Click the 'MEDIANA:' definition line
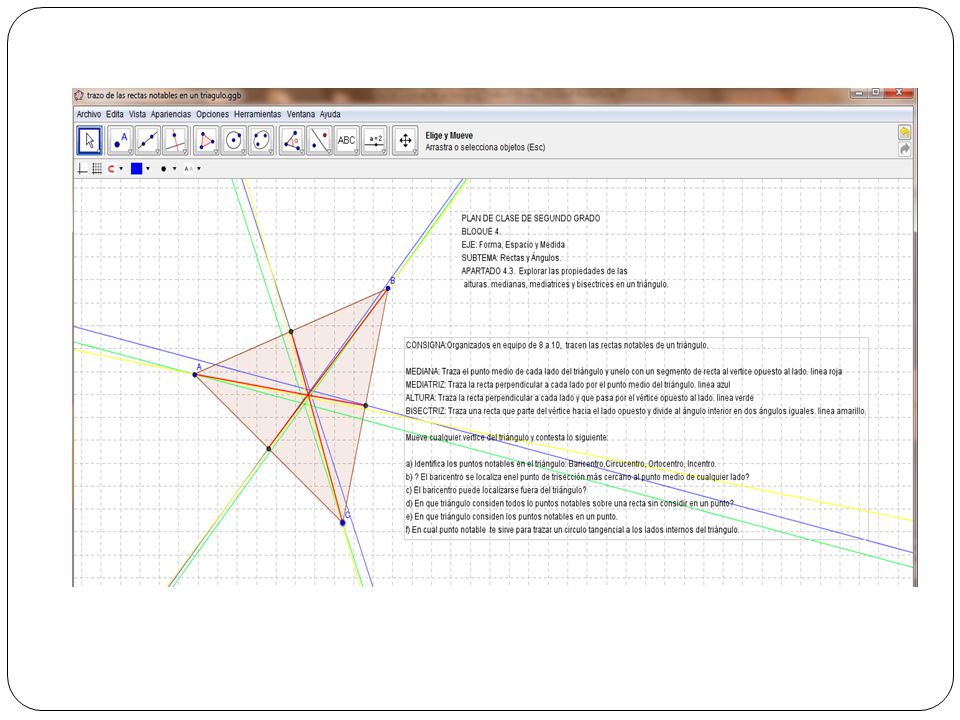The image size is (960, 720). click(623, 372)
